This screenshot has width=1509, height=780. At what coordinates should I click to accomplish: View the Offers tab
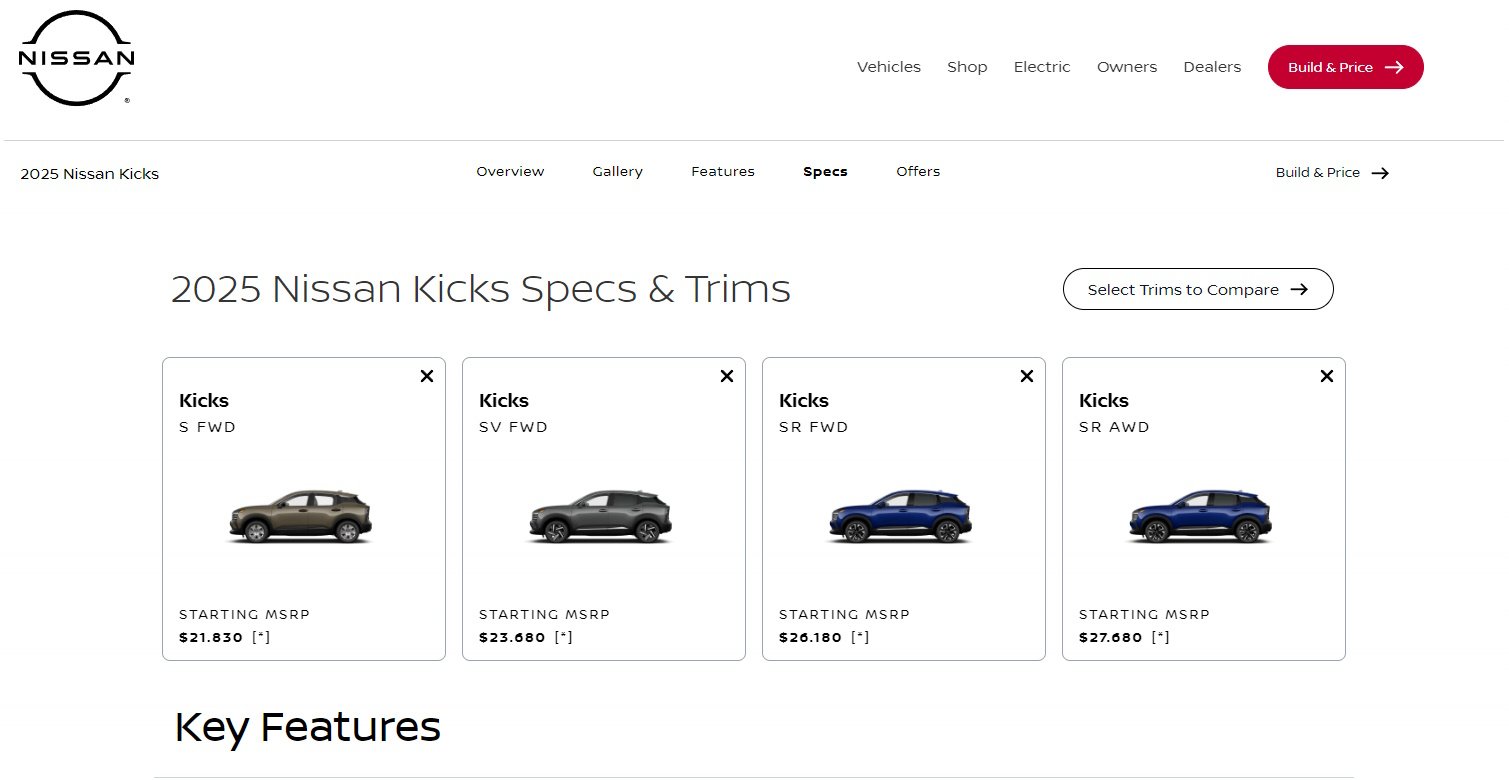[918, 172]
